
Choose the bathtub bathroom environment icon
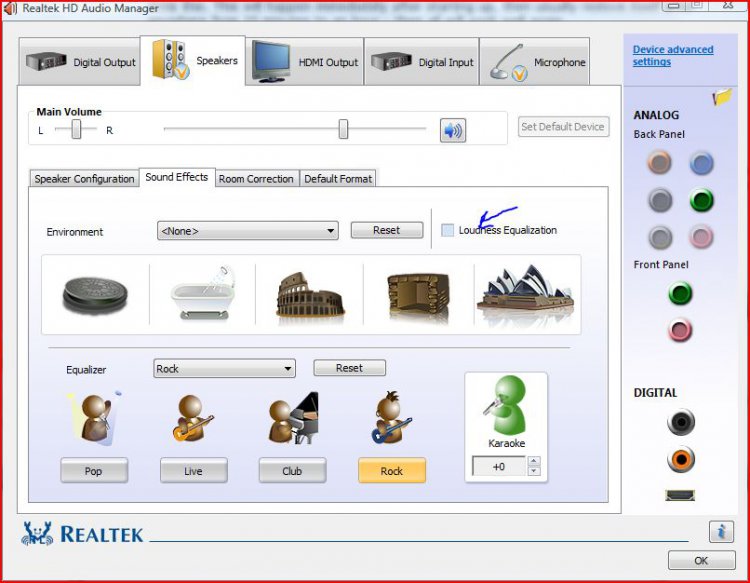click(x=203, y=293)
